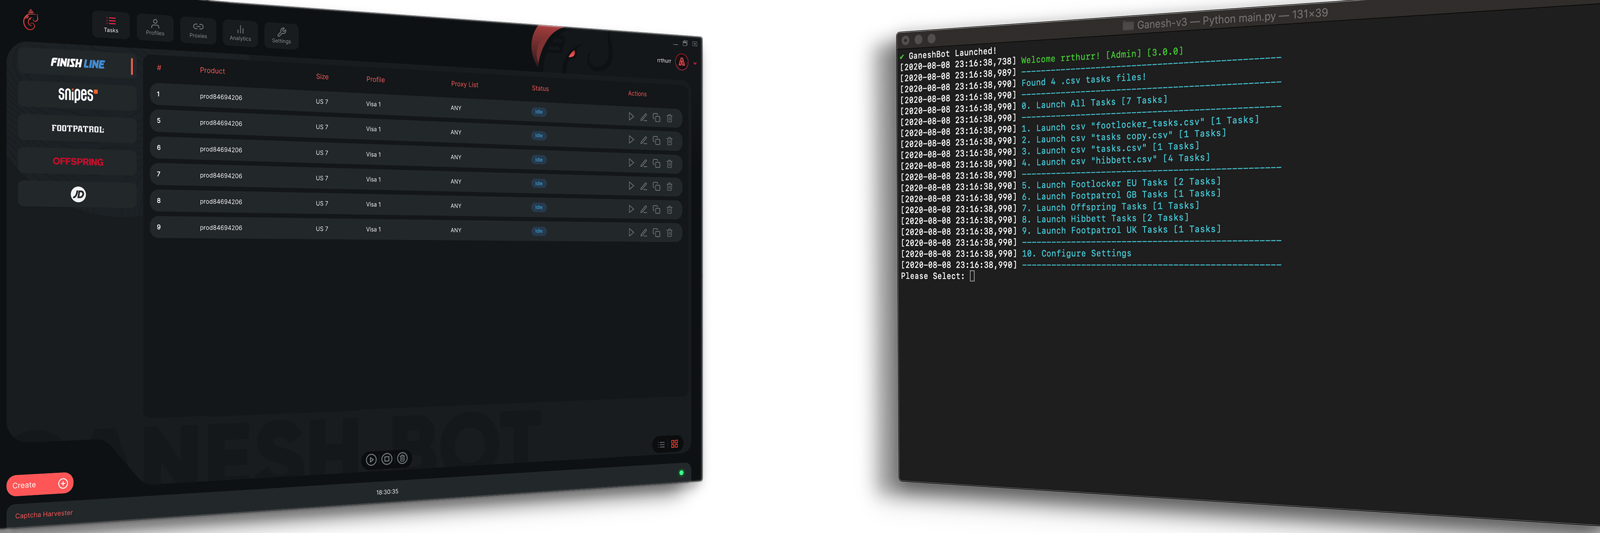Switch to list view layout
Image resolution: width=1600 pixels, height=533 pixels.
(x=661, y=444)
